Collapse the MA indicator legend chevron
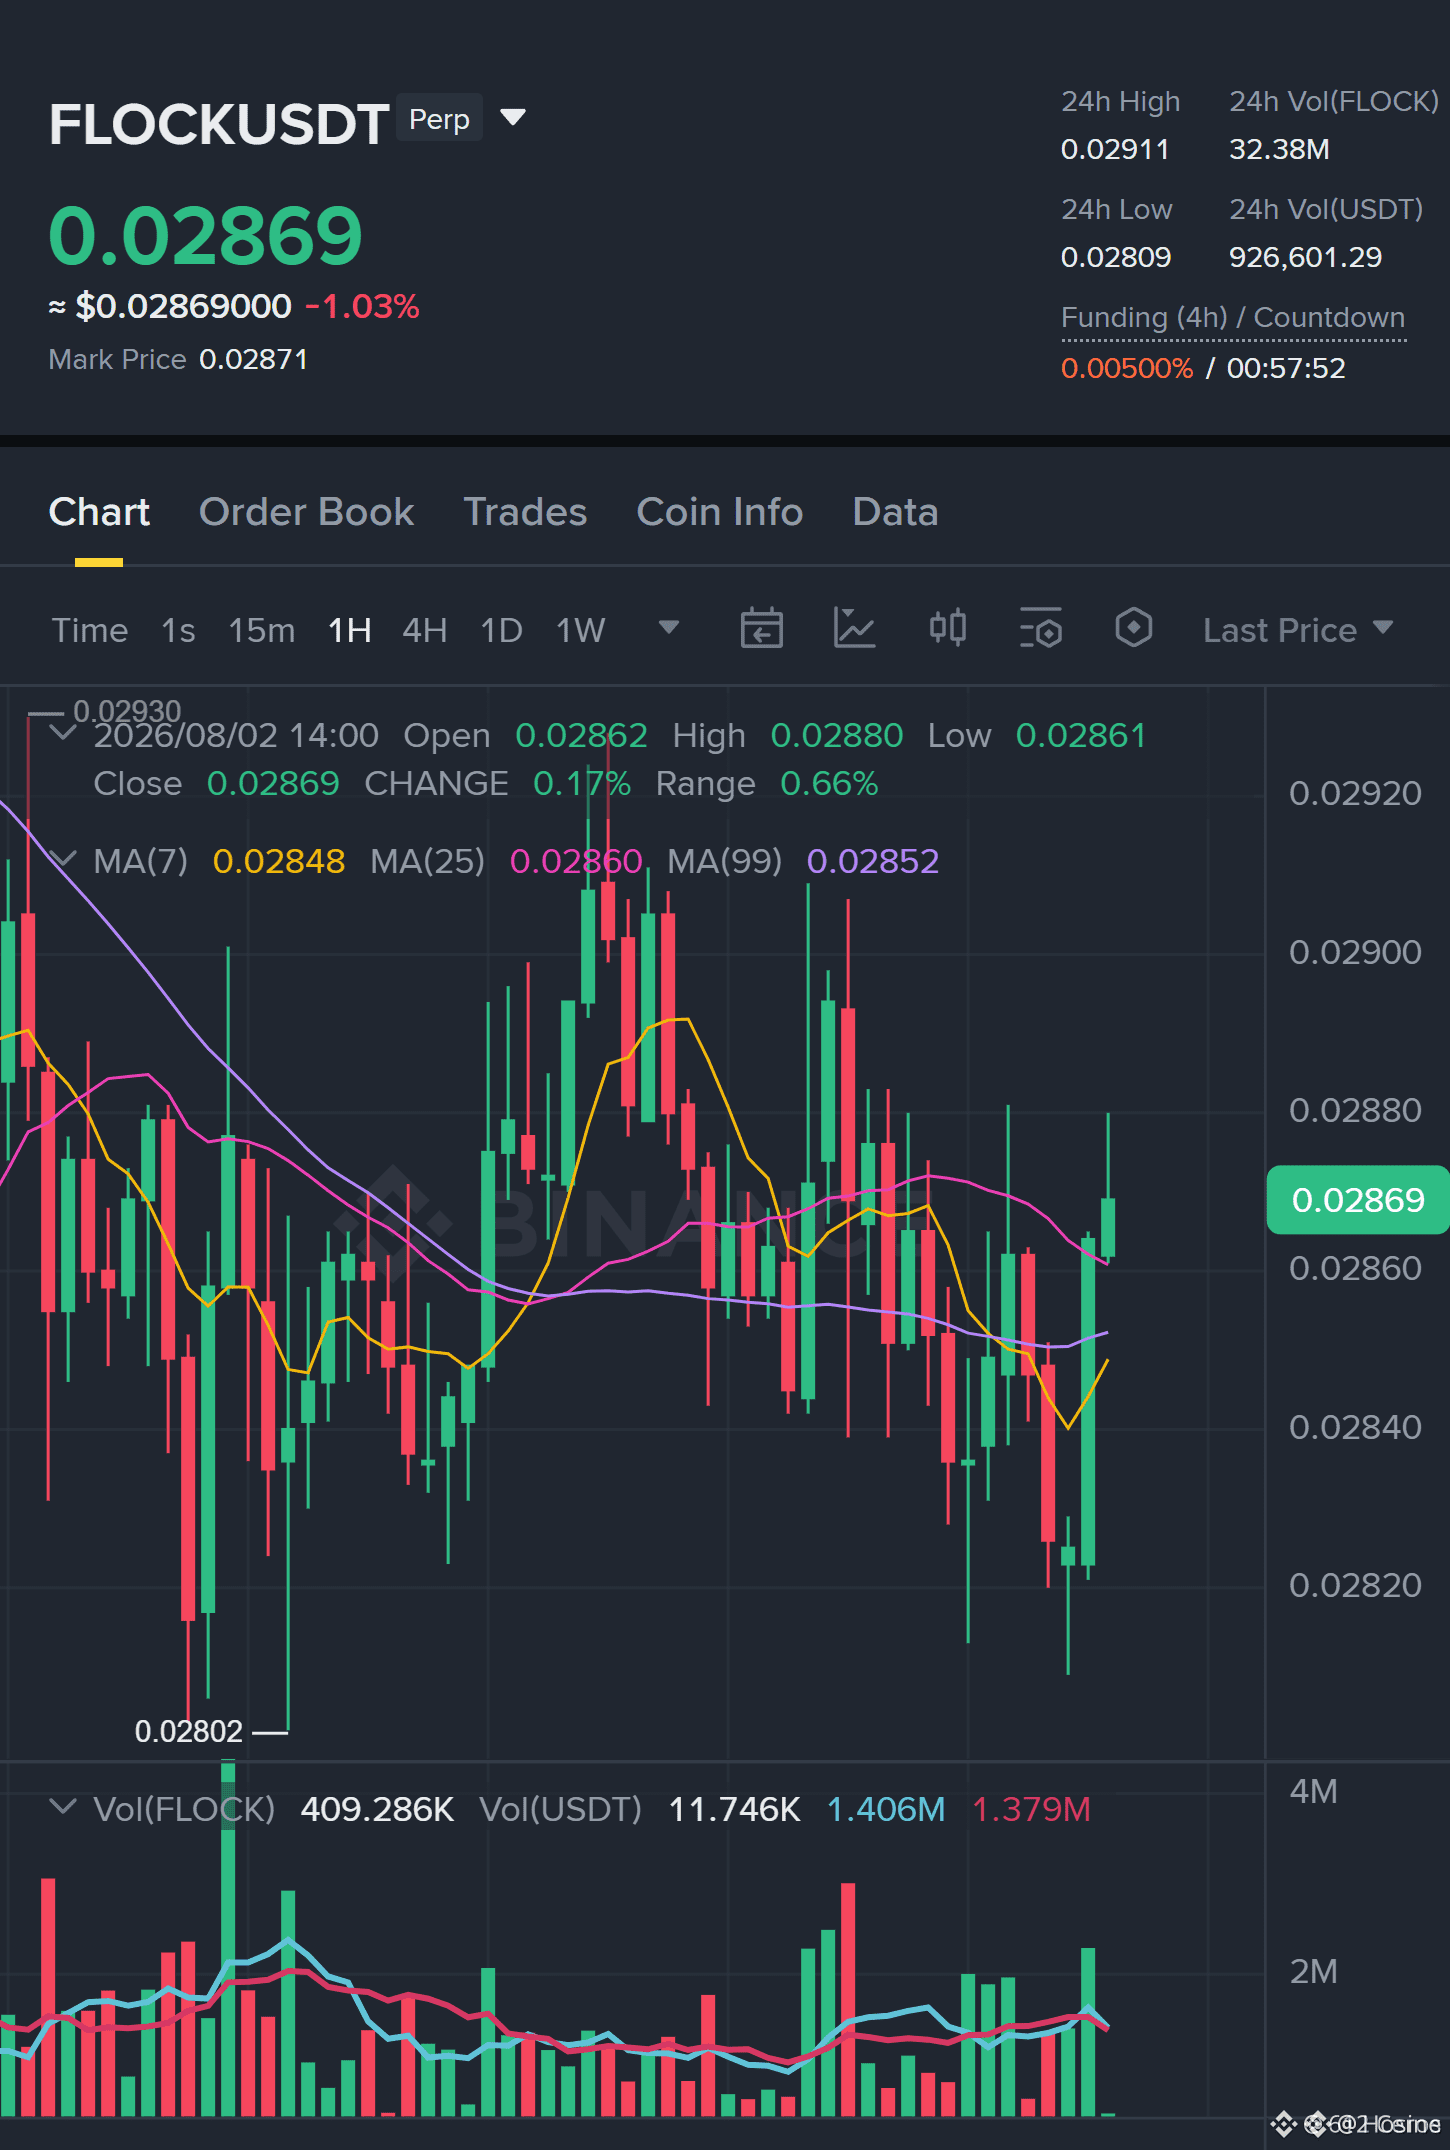 [x=63, y=859]
